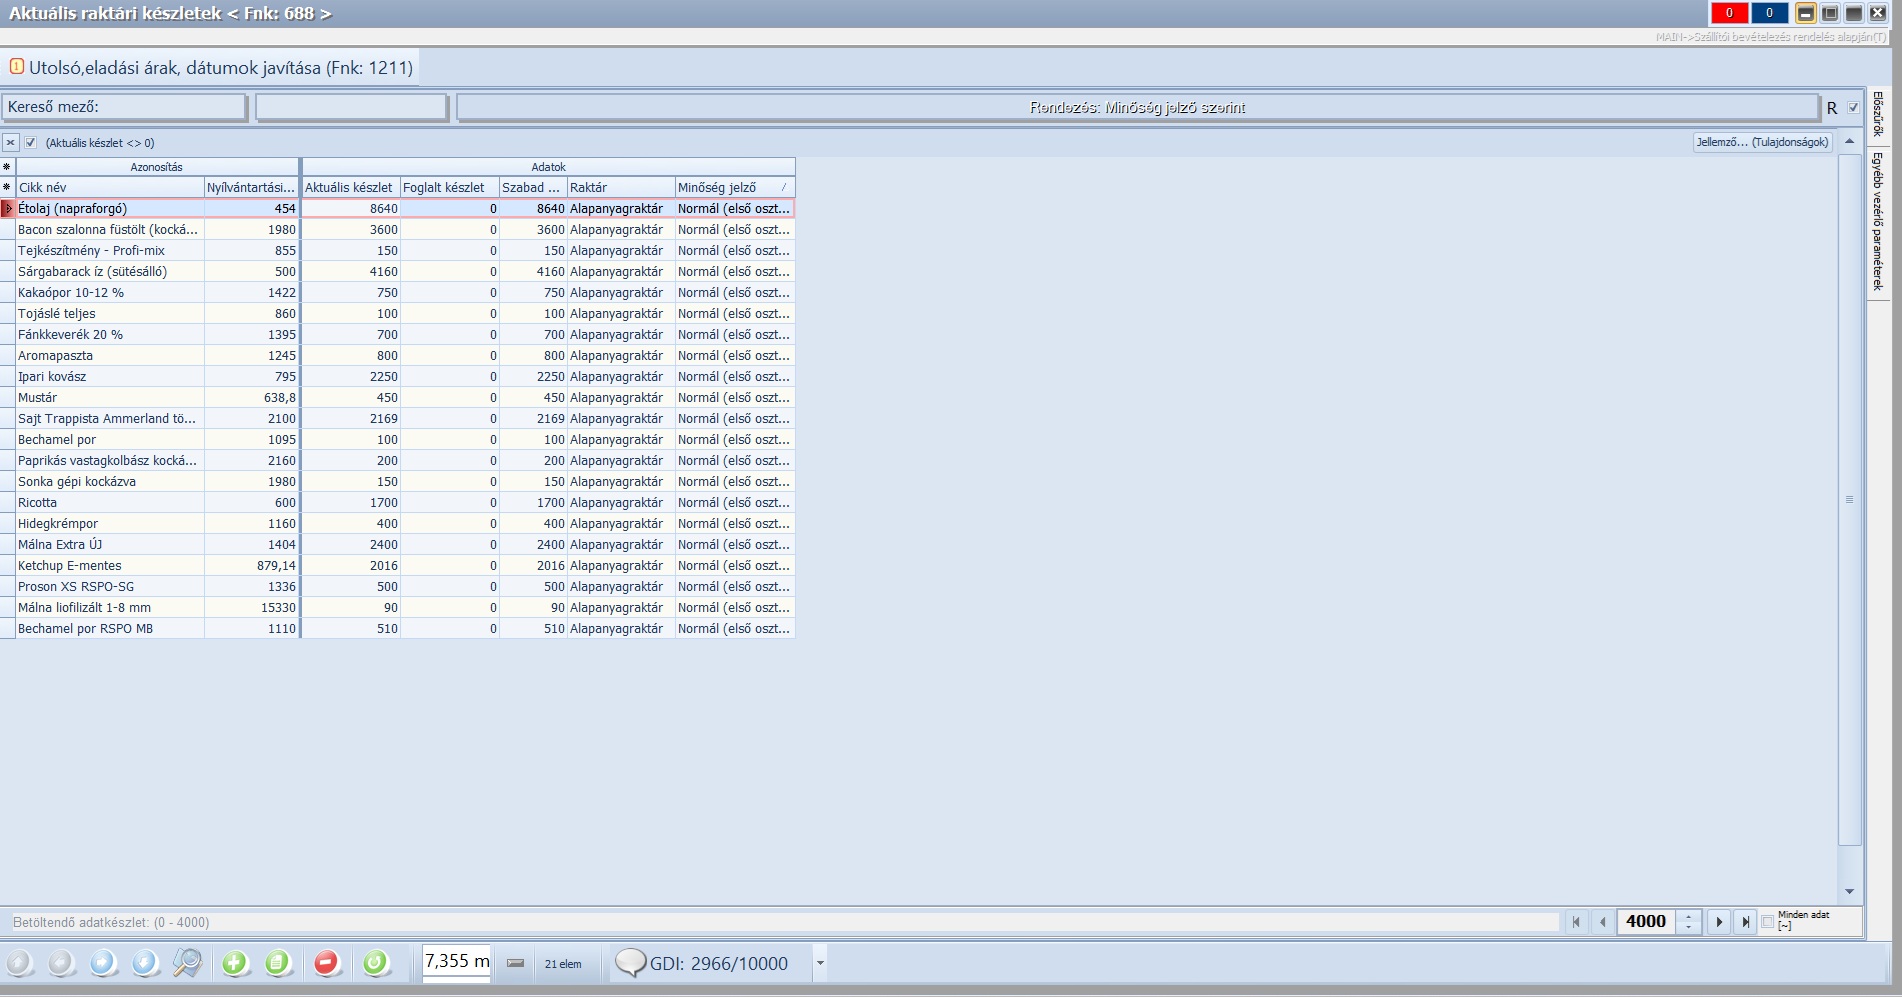Image resolution: width=1902 pixels, height=997 pixels.
Task: Uncheck the 'Aktuális készlet <> 0' filter checkbox
Action: [x=31, y=143]
